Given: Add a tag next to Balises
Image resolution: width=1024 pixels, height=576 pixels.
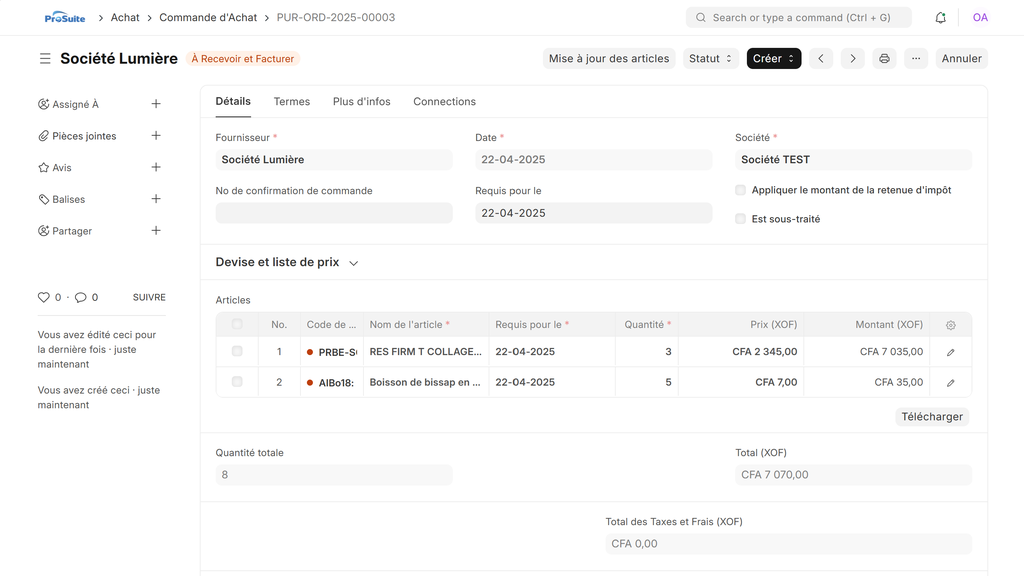Looking at the screenshot, I should (x=156, y=199).
